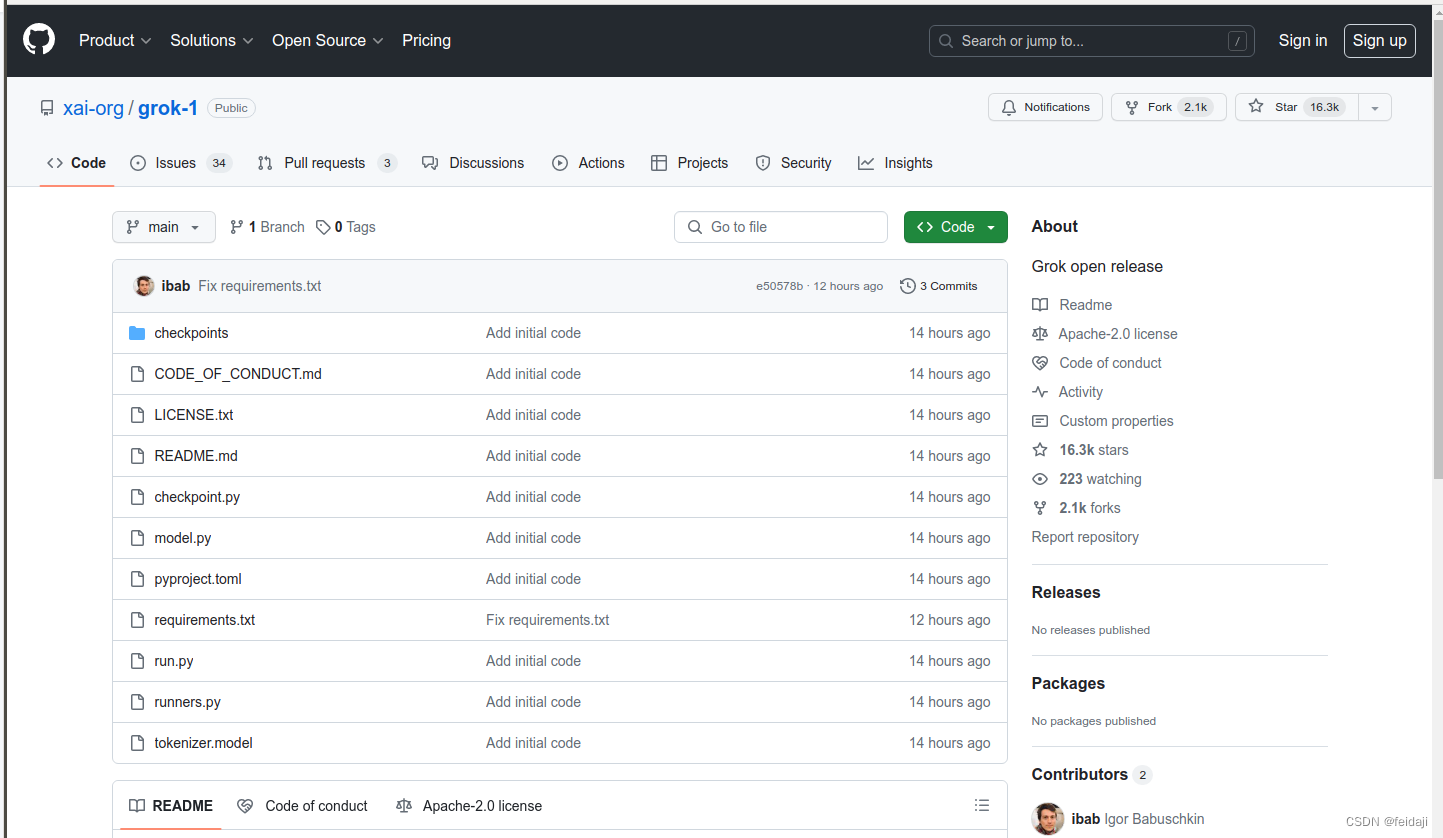Switch to the Pull requests tab

[327, 163]
